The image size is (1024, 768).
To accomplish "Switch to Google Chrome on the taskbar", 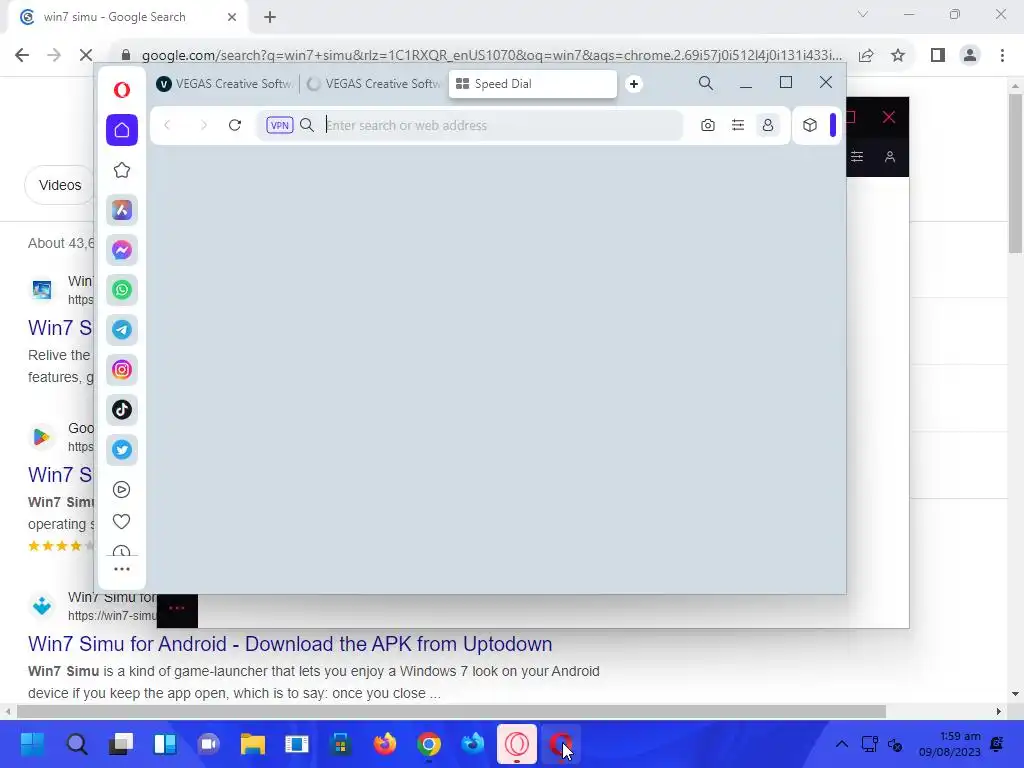I will coord(429,744).
